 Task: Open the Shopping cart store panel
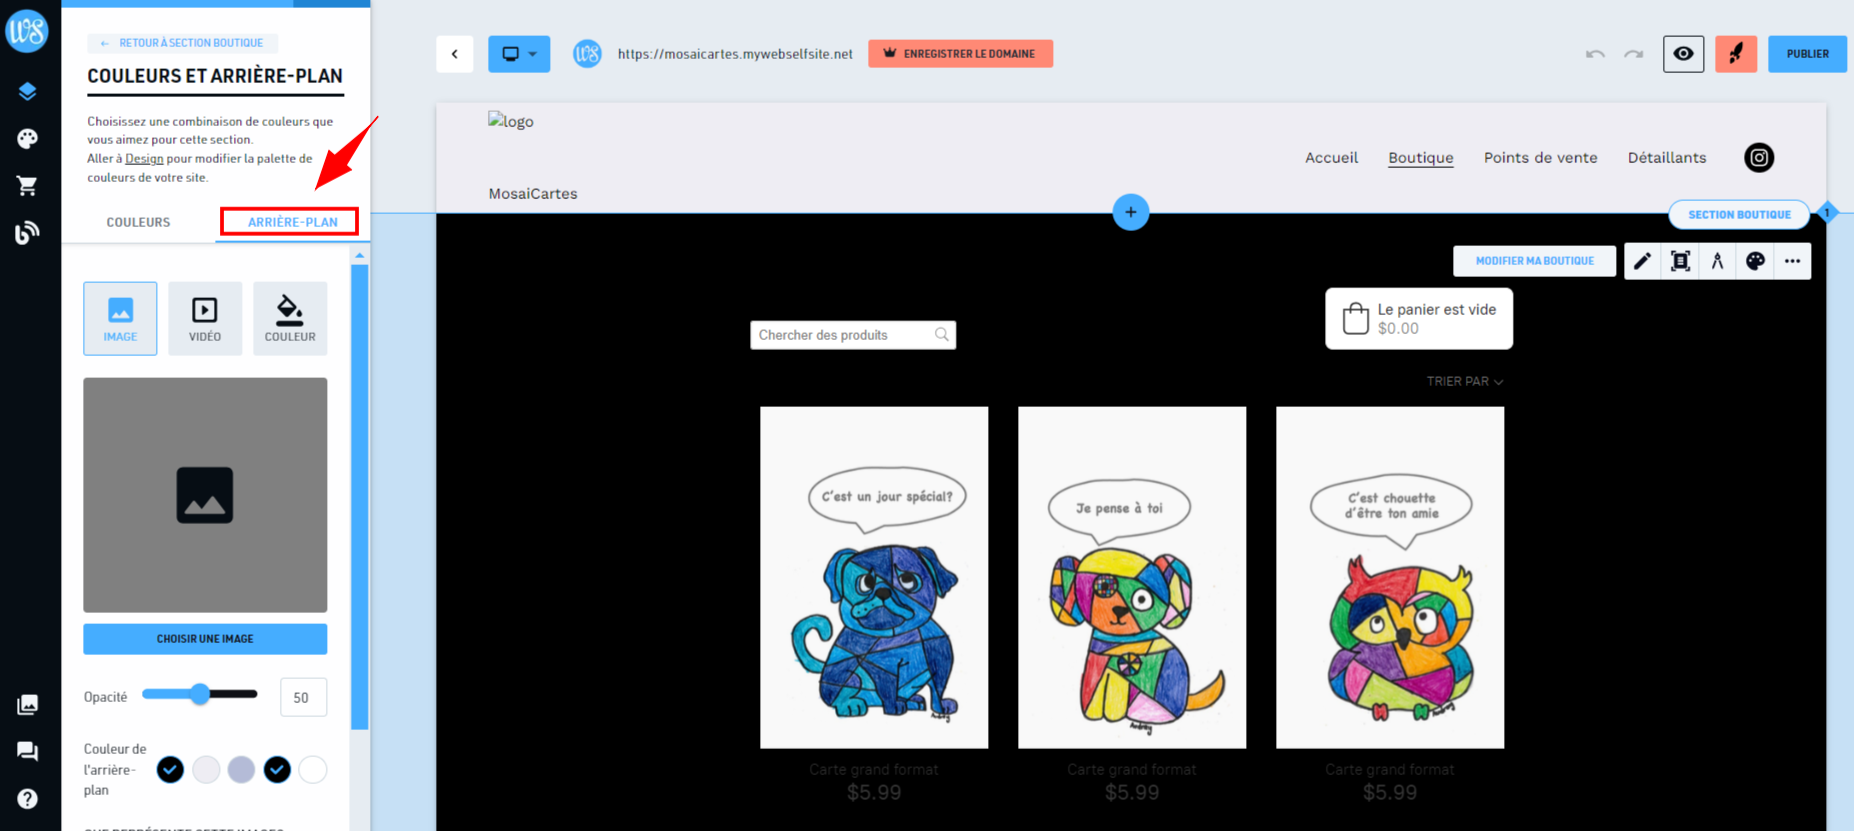click(27, 185)
